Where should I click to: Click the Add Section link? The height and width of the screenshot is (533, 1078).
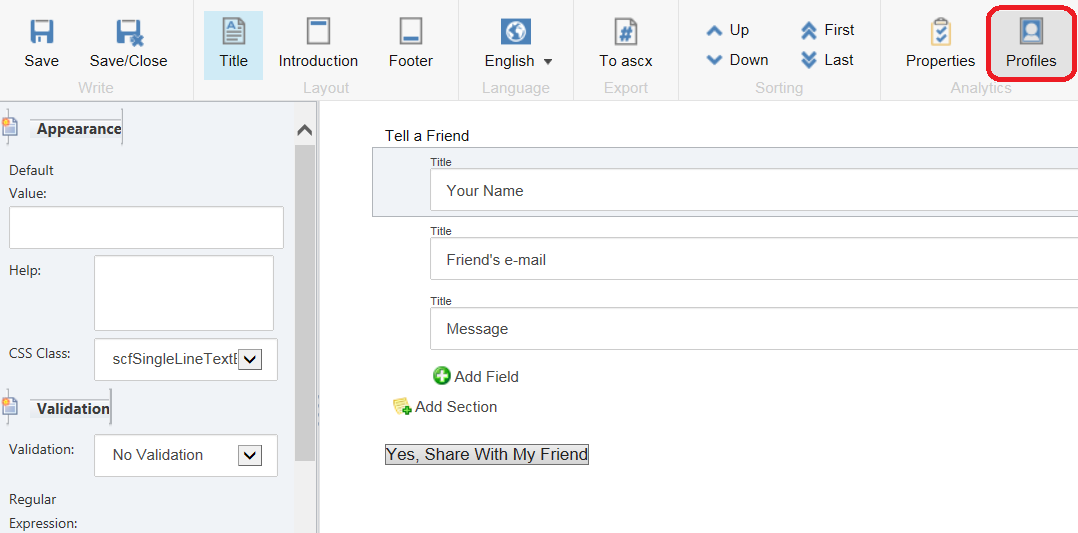[x=445, y=406]
